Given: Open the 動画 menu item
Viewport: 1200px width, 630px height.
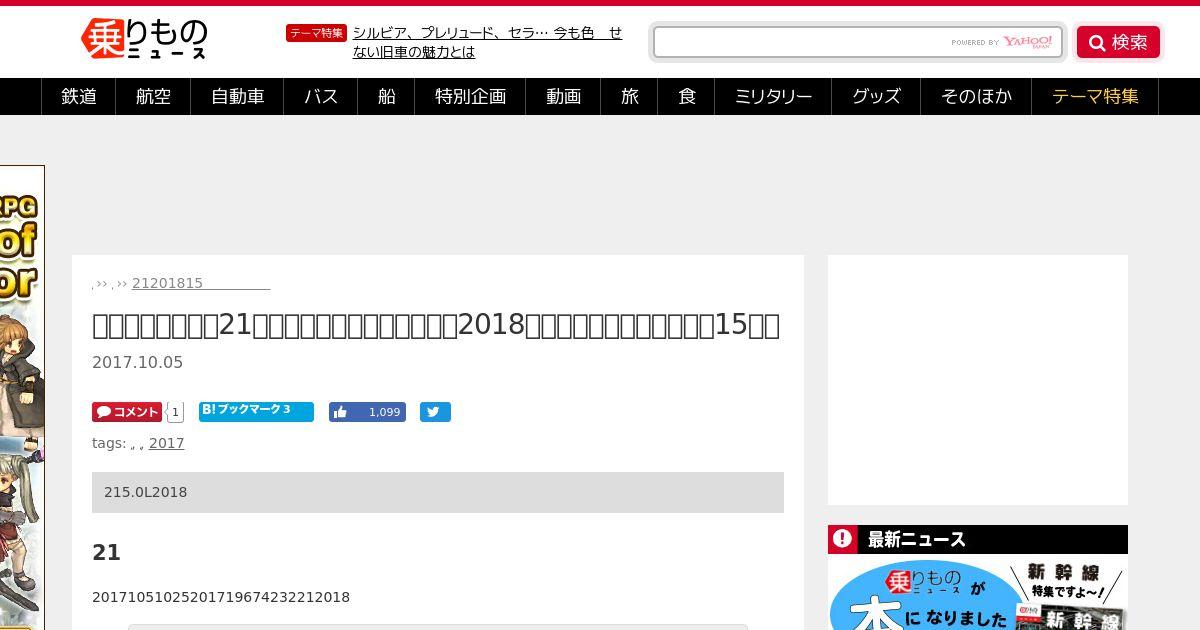Looking at the screenshot, I should click(563, 96).
